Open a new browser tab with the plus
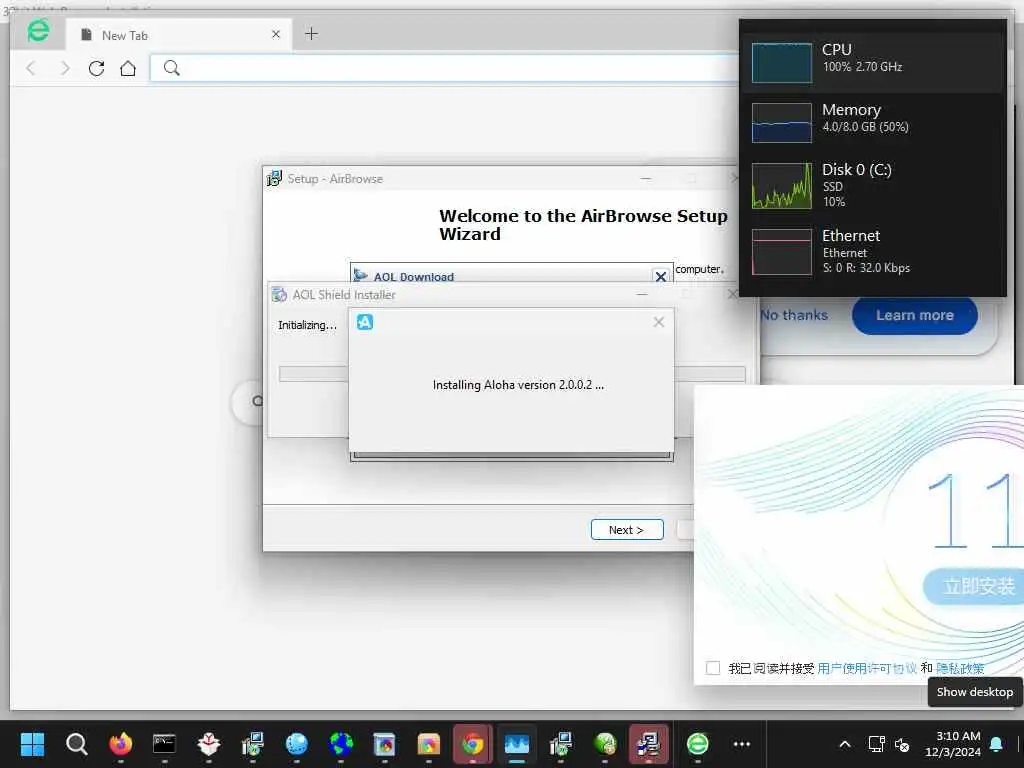 coord(312,34)
